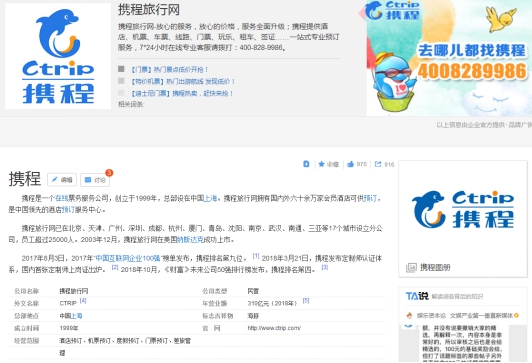
Task: Click the pencil icon in the 编辑 button
Action: 54,180
